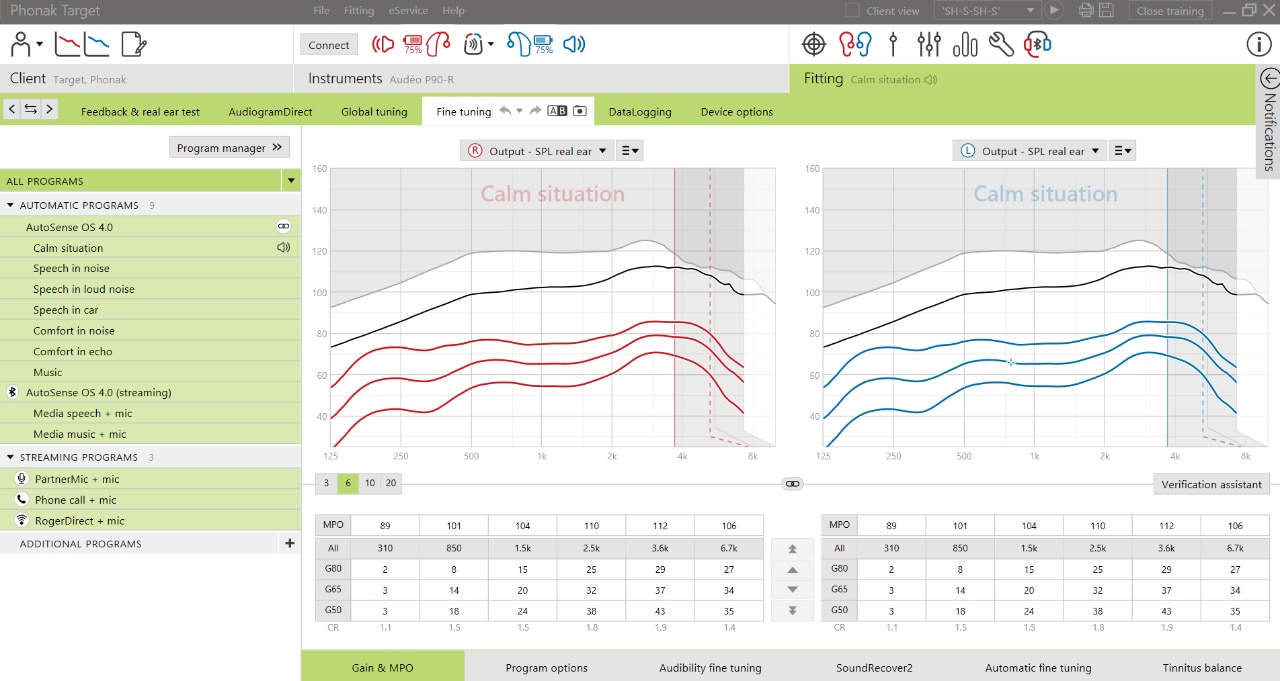Image resolution: width=1280 pixels, height=681 pixels.
Task: Open the wrench tools icon
Action: pos(1002,43)
